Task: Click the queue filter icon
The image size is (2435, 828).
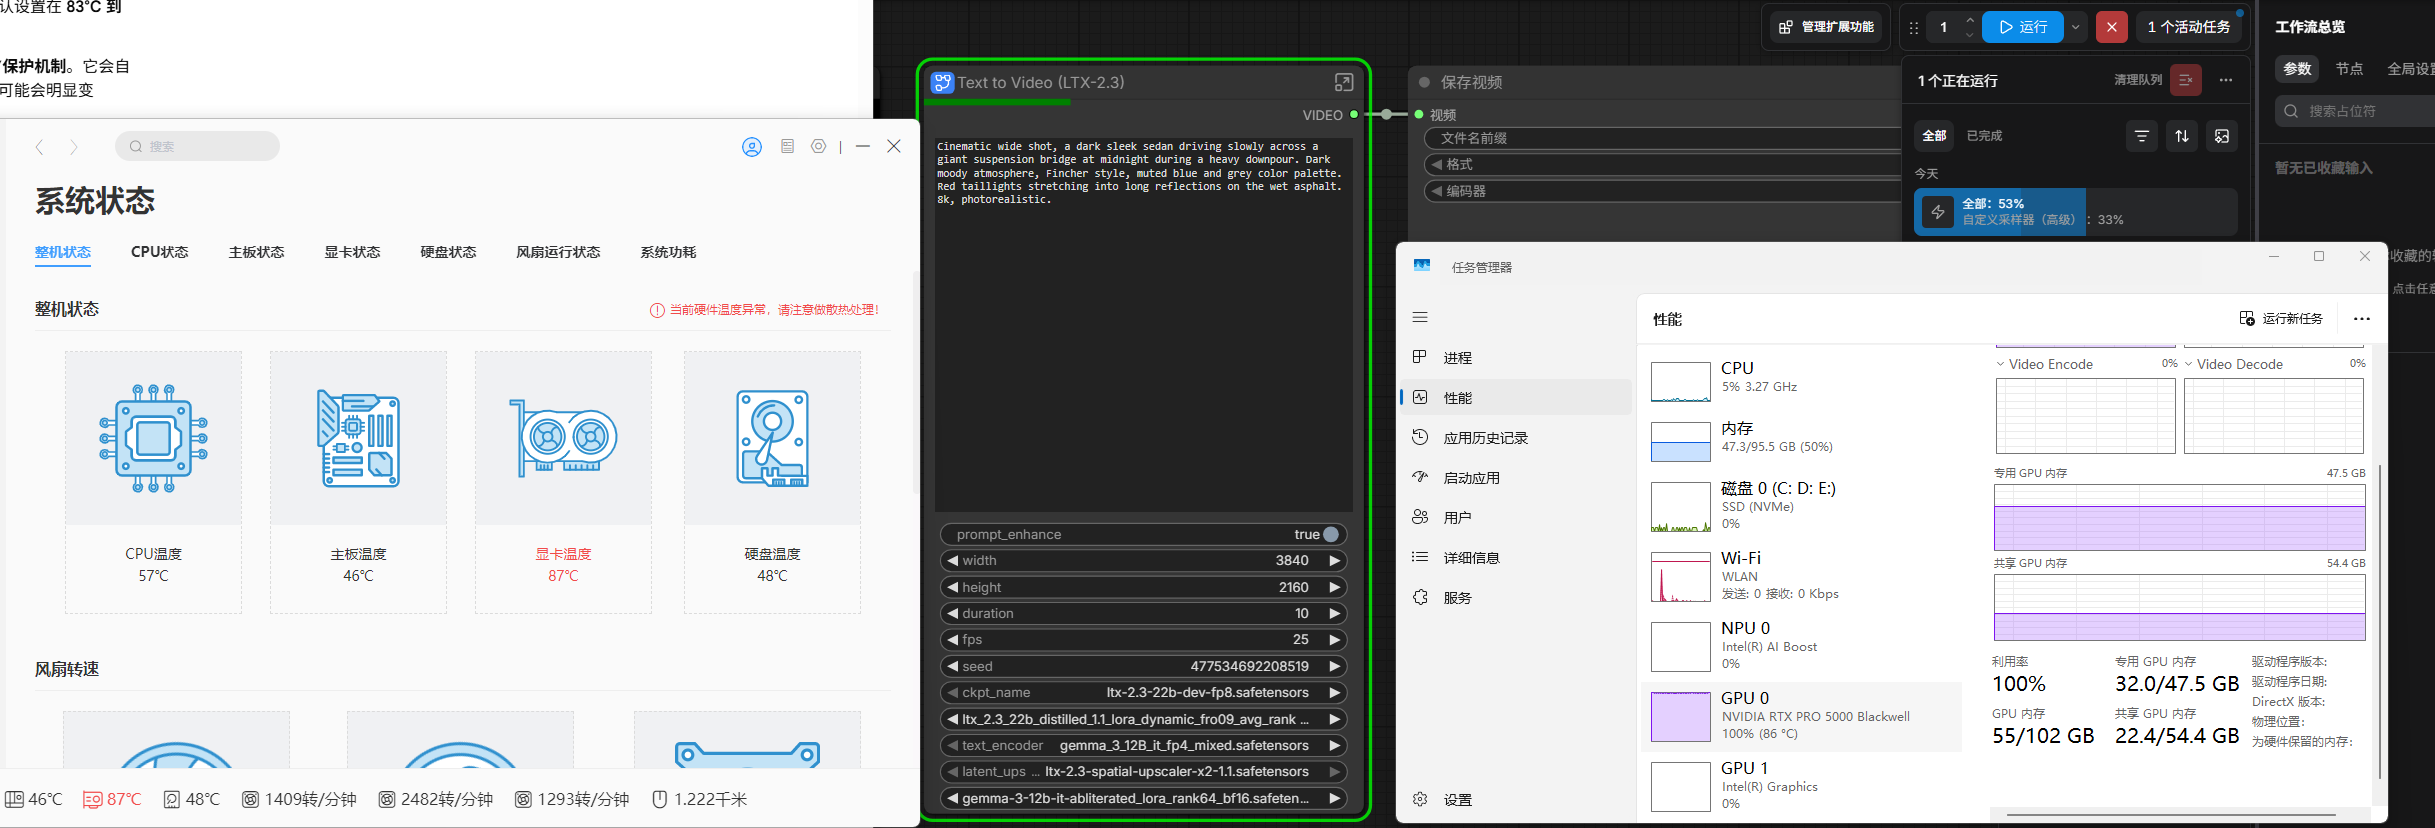Action: pyautogui.click(x=2141, y=136)
